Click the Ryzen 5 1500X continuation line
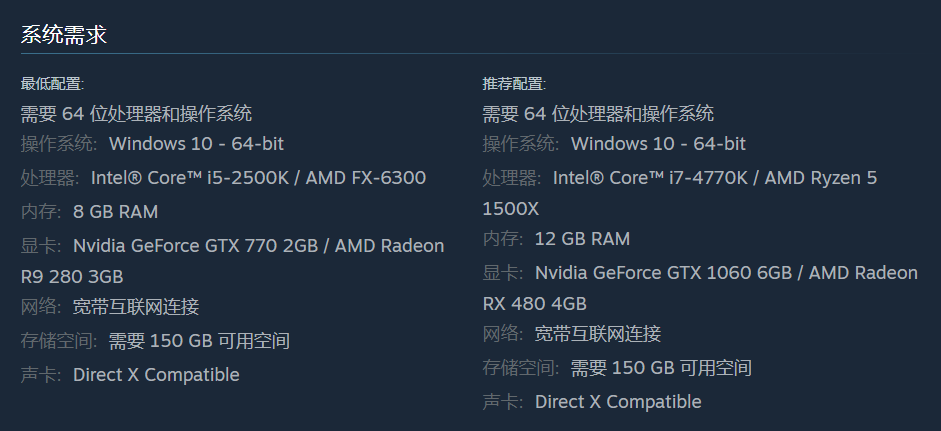Viewport: 941px width, 431px height. click(510, 209)
